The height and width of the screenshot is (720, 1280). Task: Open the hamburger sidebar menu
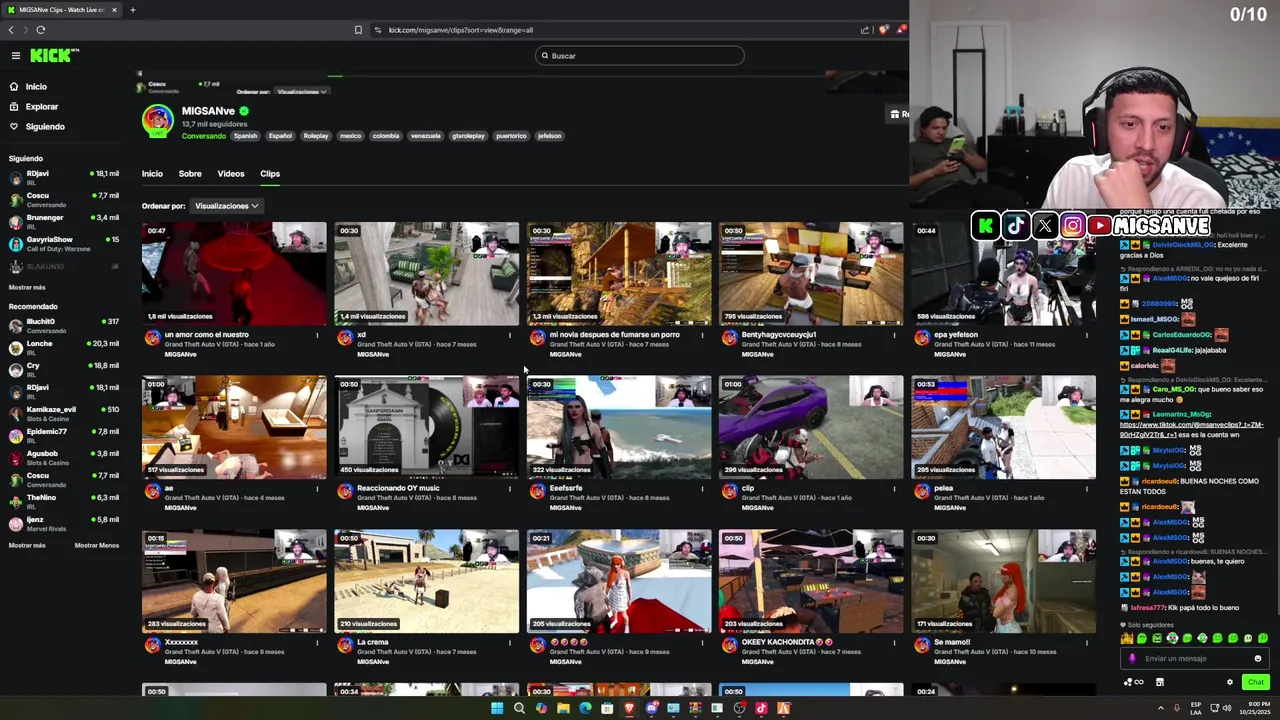(x=16, y=56)
